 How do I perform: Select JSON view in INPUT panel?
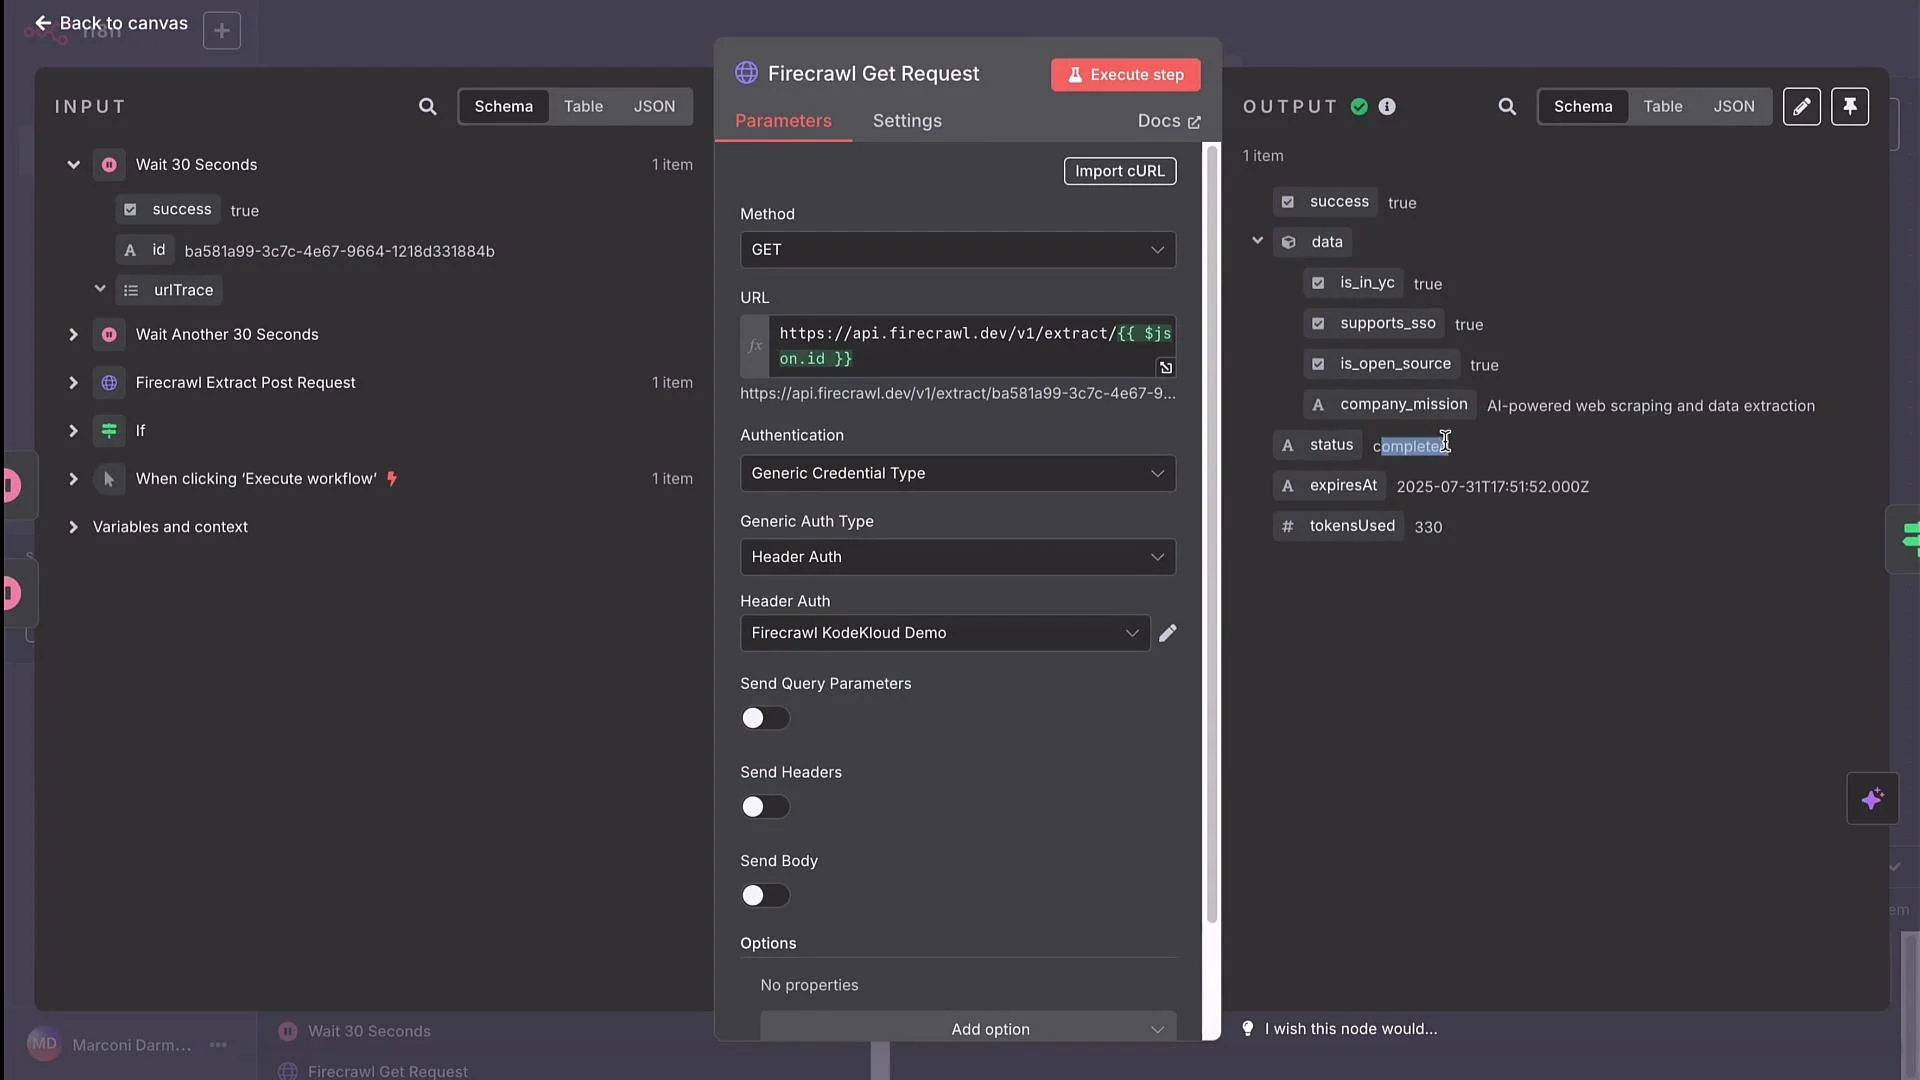(x=654, y=106)
